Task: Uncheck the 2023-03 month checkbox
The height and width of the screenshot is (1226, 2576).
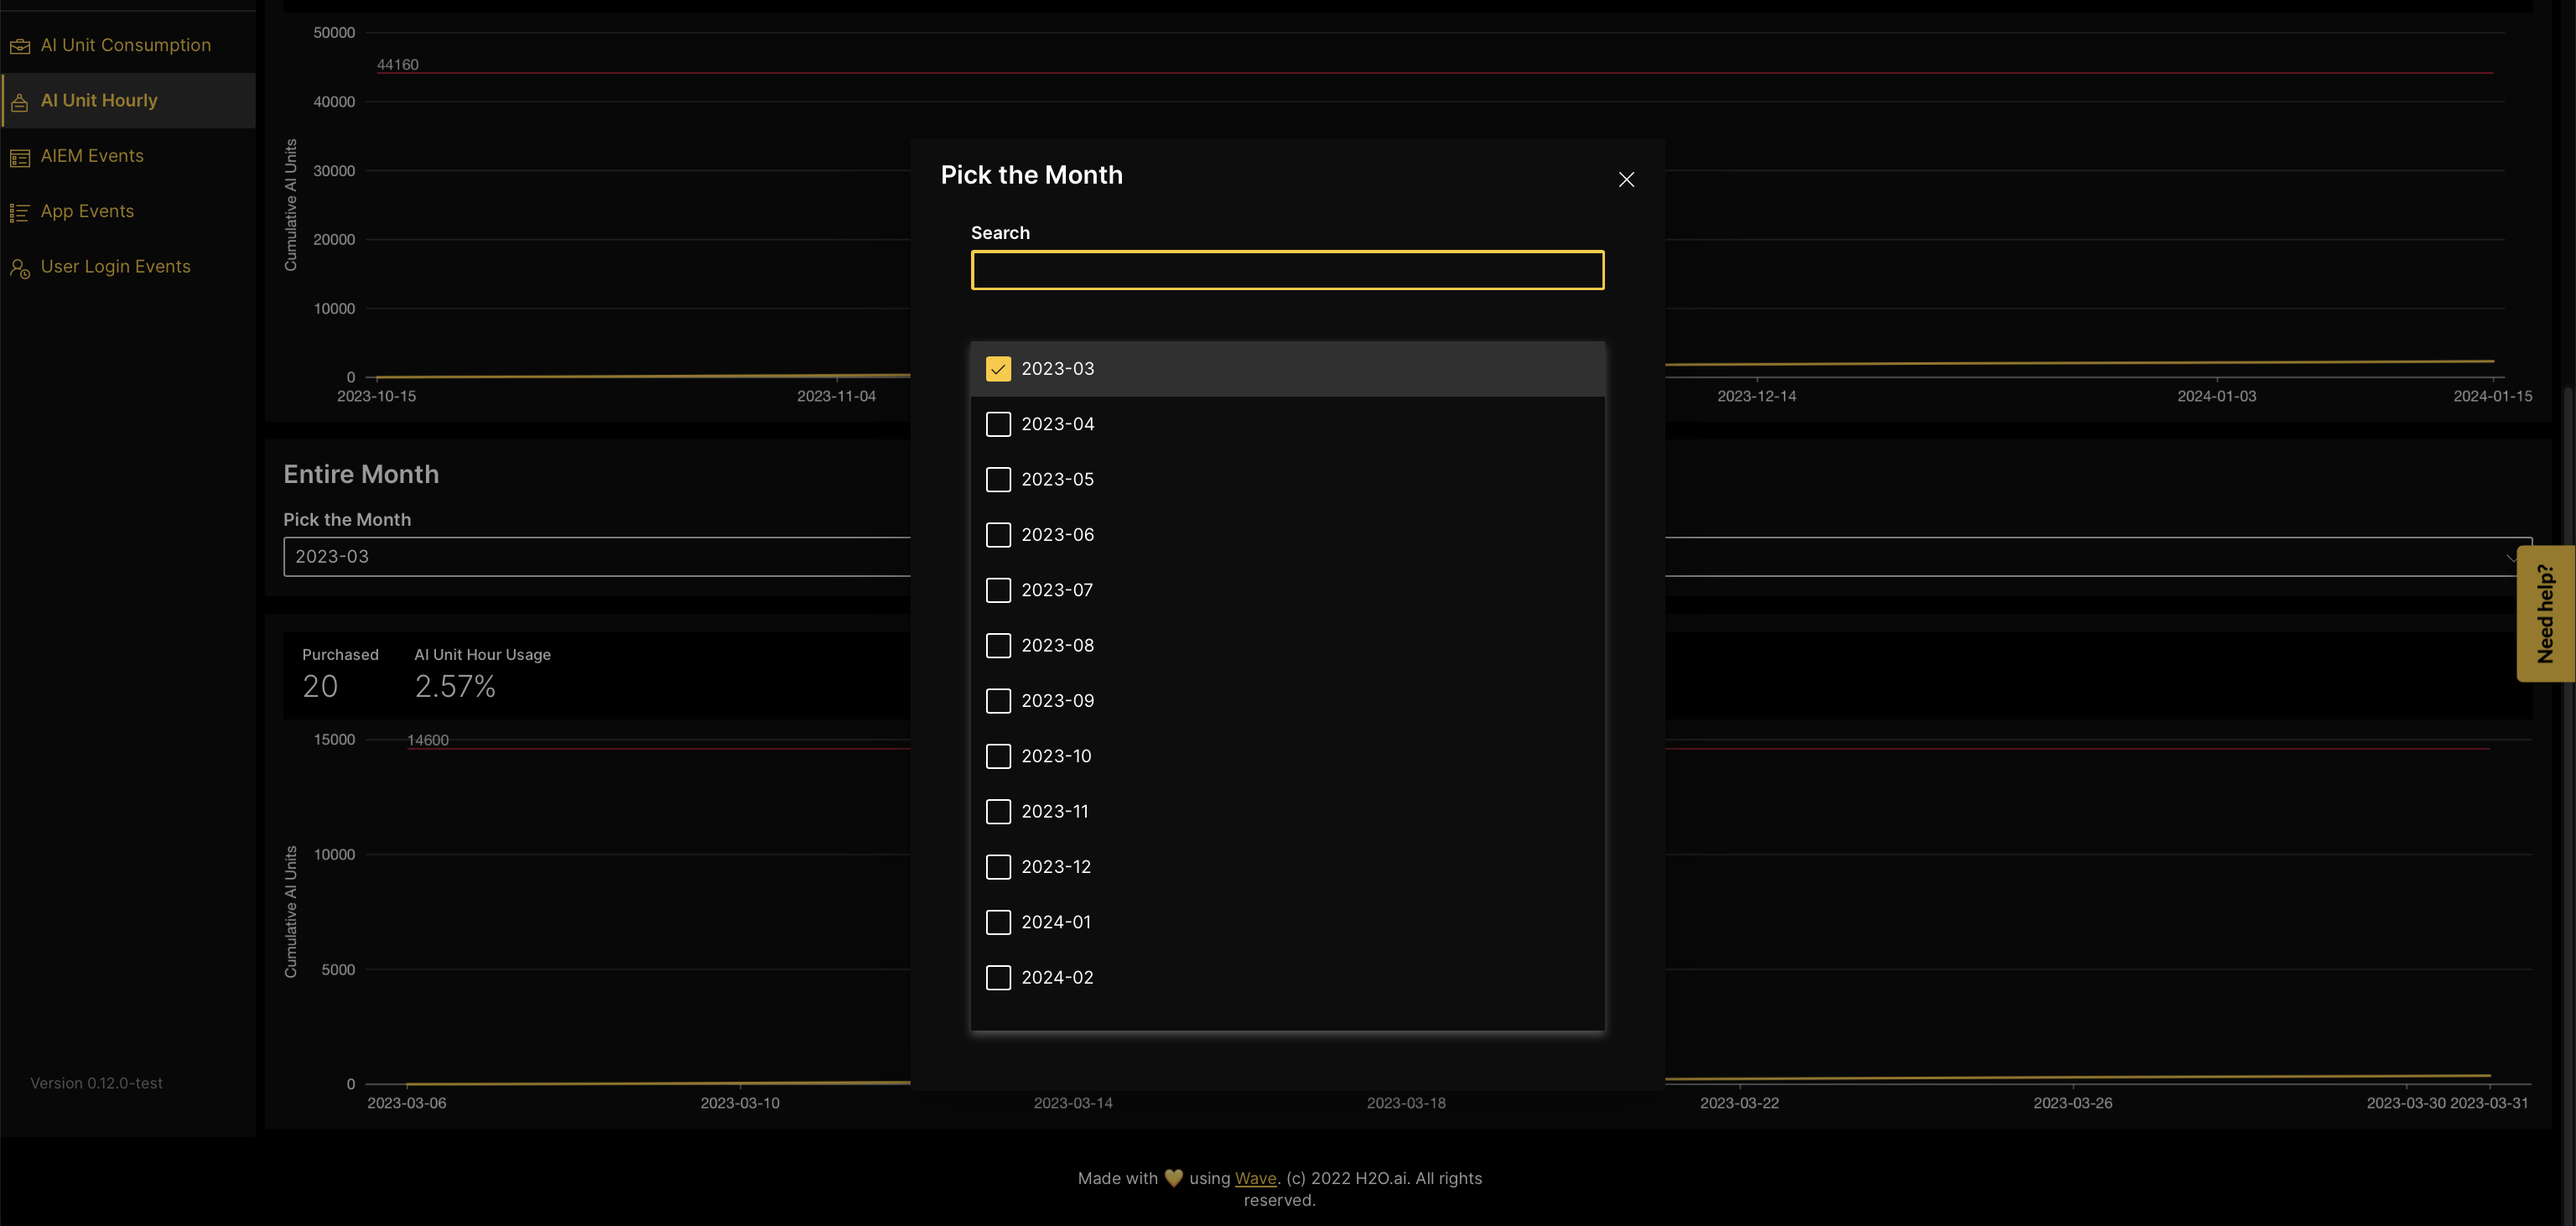Action: pos(998,369)
